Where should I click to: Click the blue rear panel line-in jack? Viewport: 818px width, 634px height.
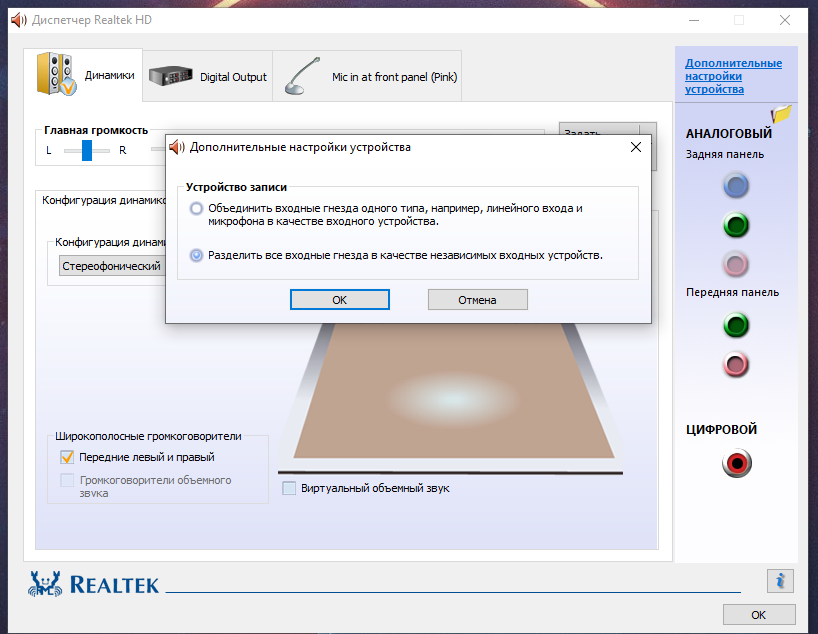tap(736, 186)
